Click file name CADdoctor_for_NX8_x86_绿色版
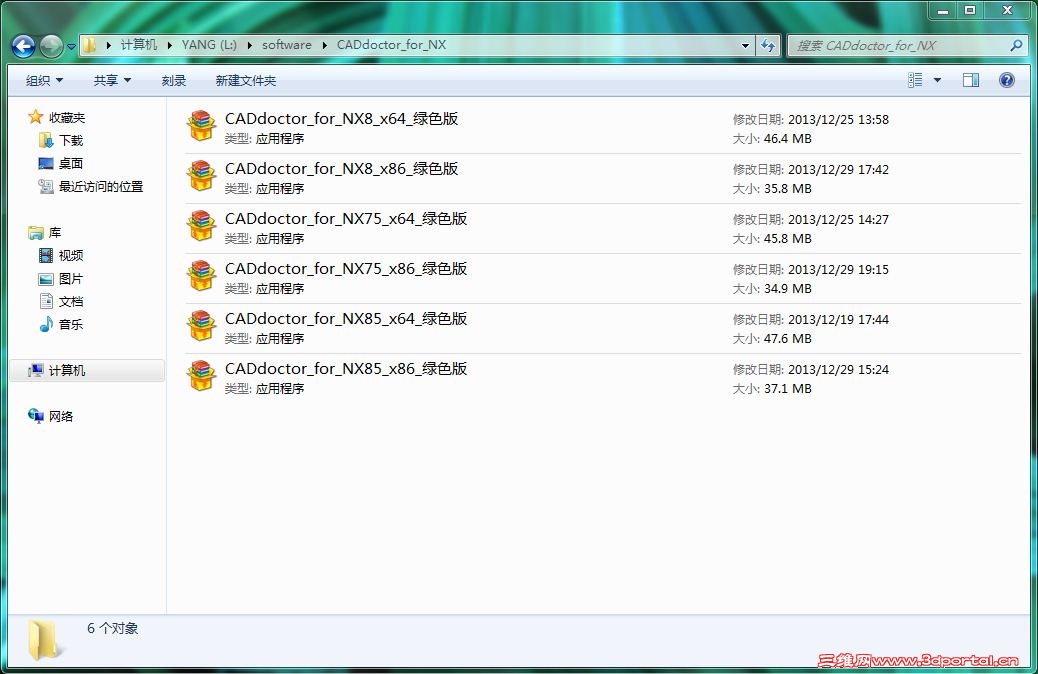The image size is (1038, 674). click(342, 169)
